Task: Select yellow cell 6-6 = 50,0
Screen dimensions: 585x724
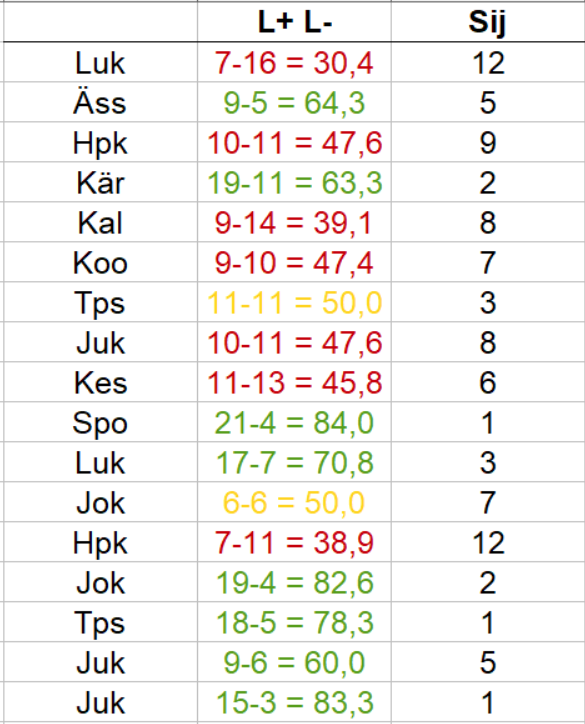Action: coord(294,502)
